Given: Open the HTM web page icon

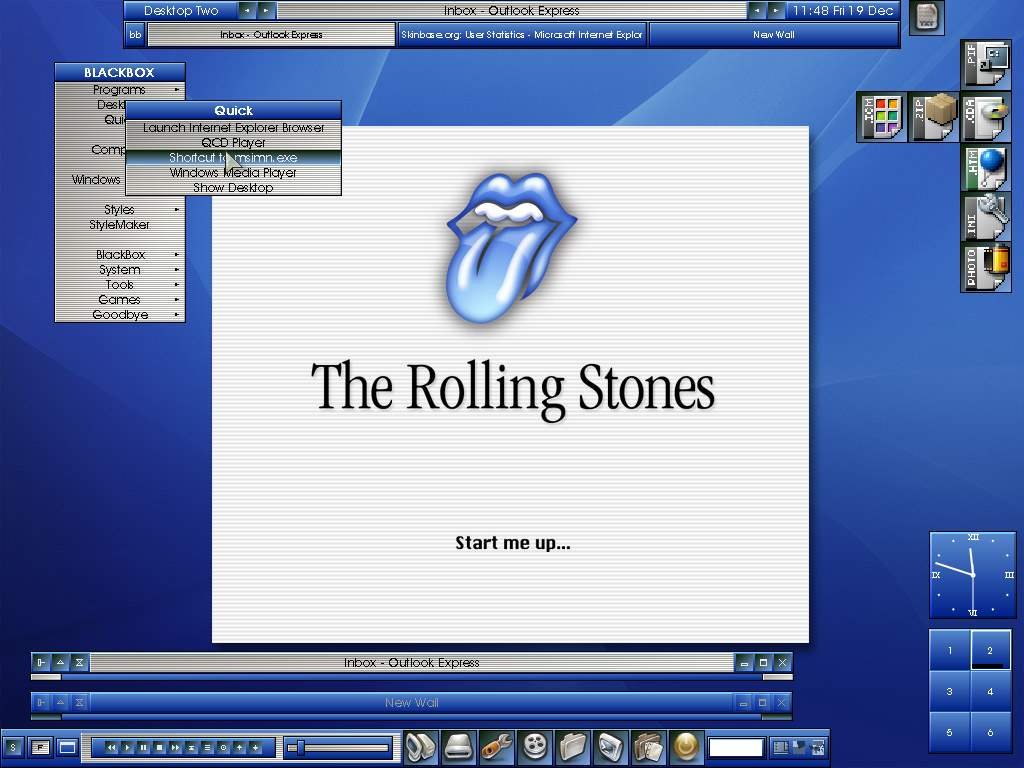Looking at the screenshot, I should pyautogui.click(x=986, y=168).
